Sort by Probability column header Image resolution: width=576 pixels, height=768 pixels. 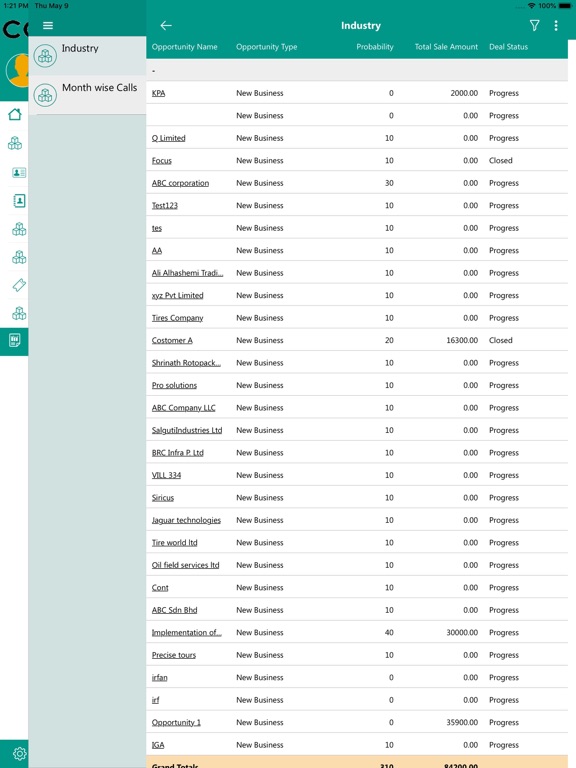pyautogui.click(x=375, y=47)
